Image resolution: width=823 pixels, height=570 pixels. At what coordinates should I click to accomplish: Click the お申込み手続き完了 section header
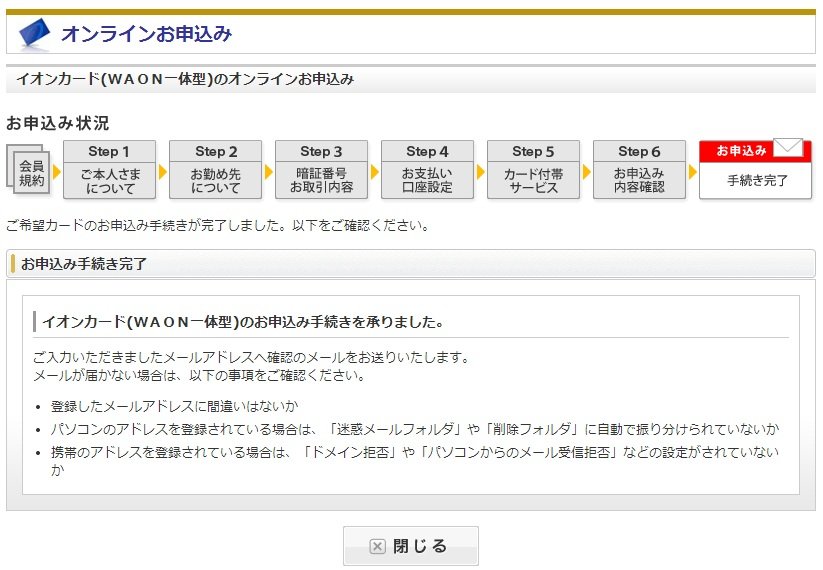(x=410, y=263)
